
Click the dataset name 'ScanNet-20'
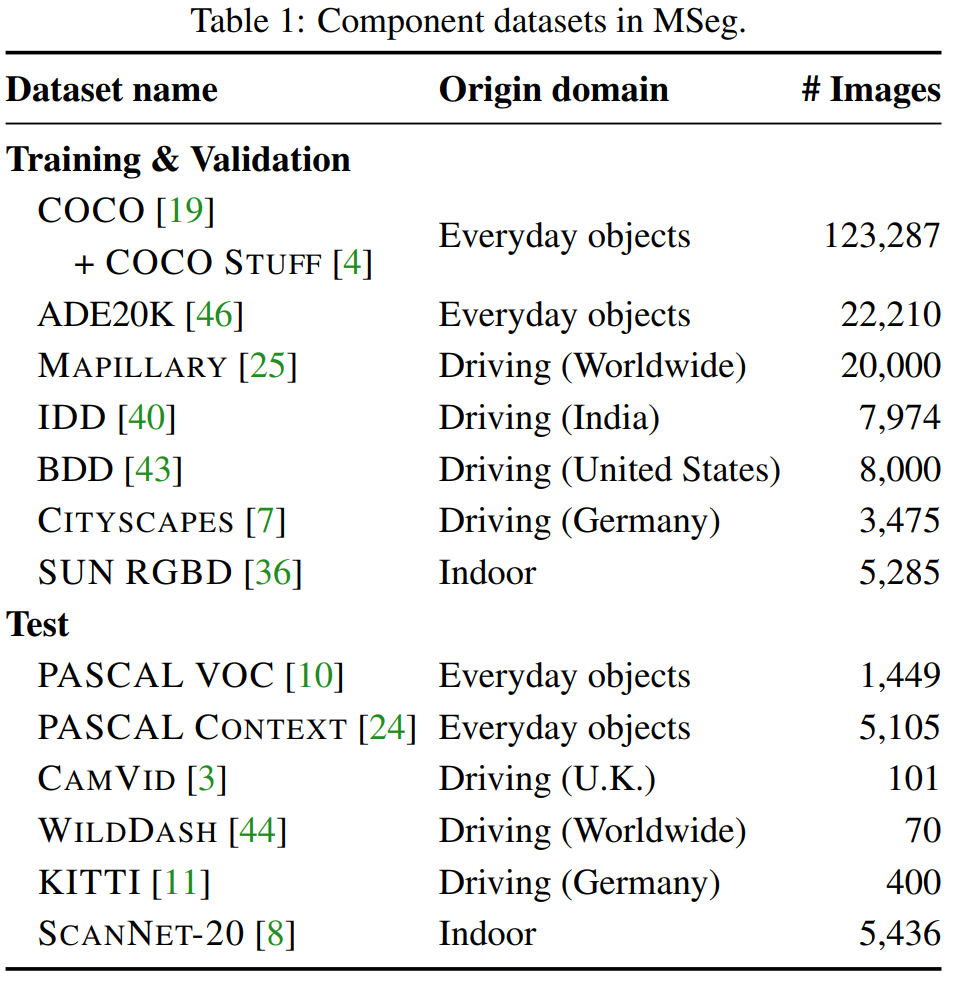tap(141, 933)
